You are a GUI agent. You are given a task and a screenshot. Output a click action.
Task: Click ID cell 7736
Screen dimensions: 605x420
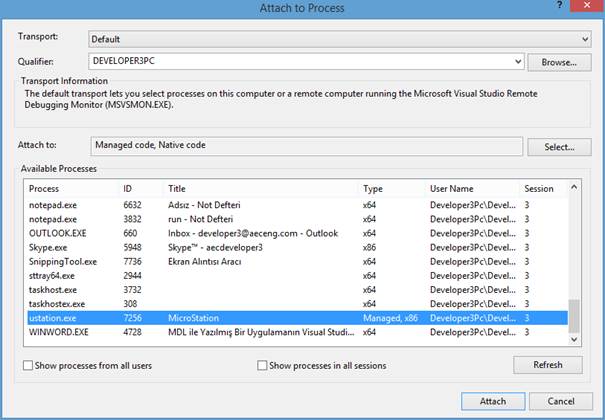click(132, 261)
